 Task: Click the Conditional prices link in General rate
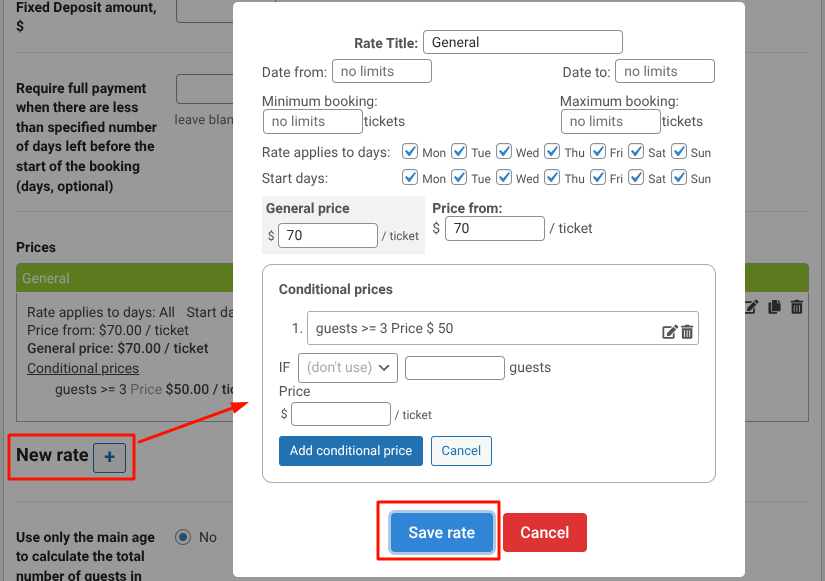[83, 368]
